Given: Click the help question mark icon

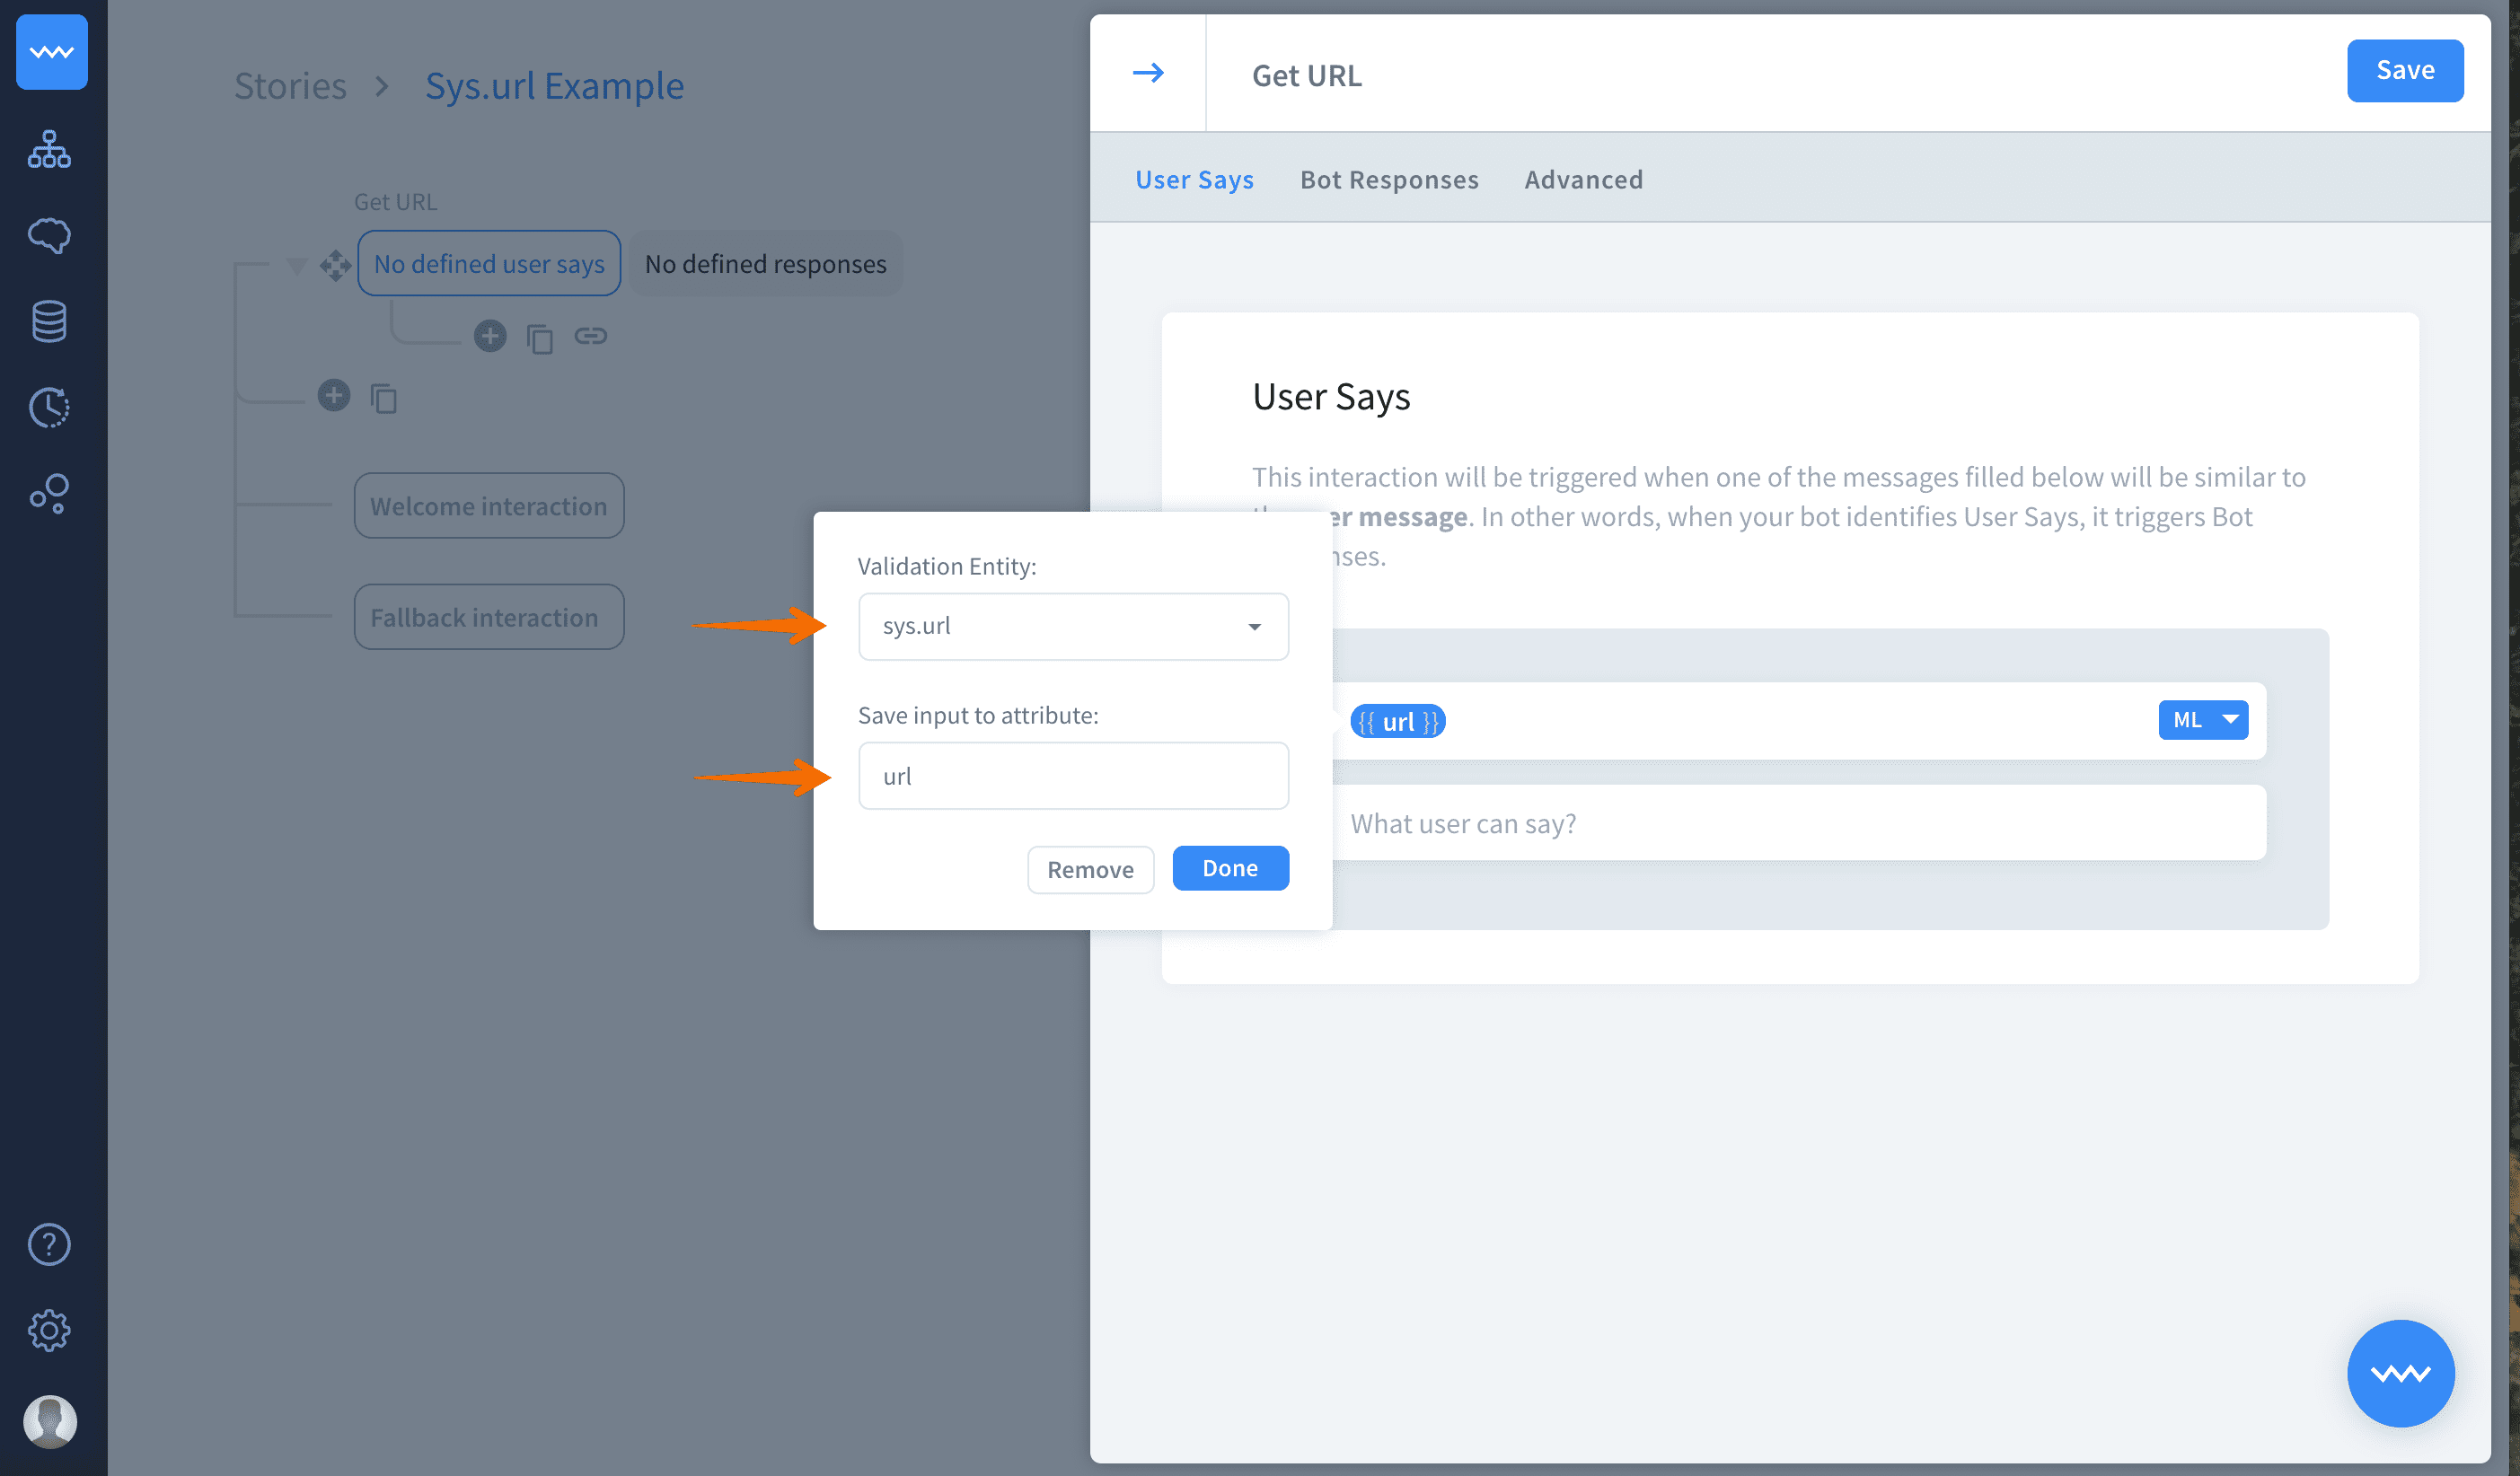Looking at the screenshot, I should (49, 1244).
